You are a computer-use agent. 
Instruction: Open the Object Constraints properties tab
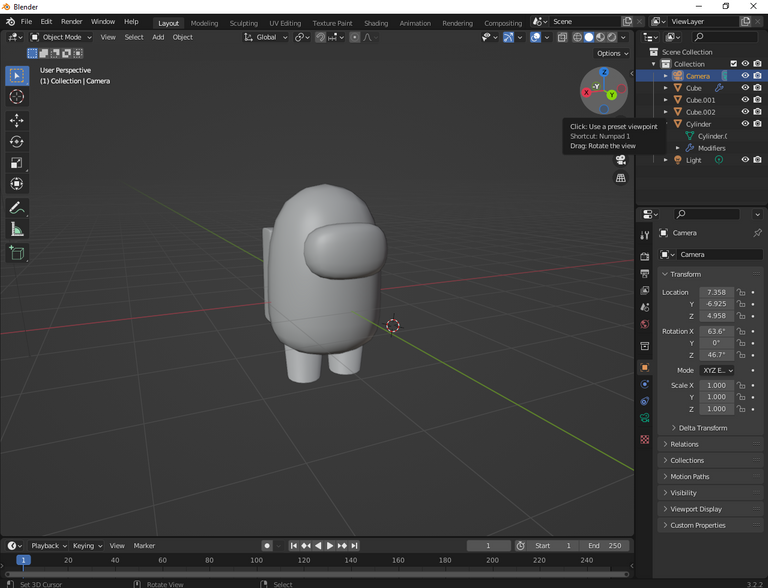coord(645,401)
